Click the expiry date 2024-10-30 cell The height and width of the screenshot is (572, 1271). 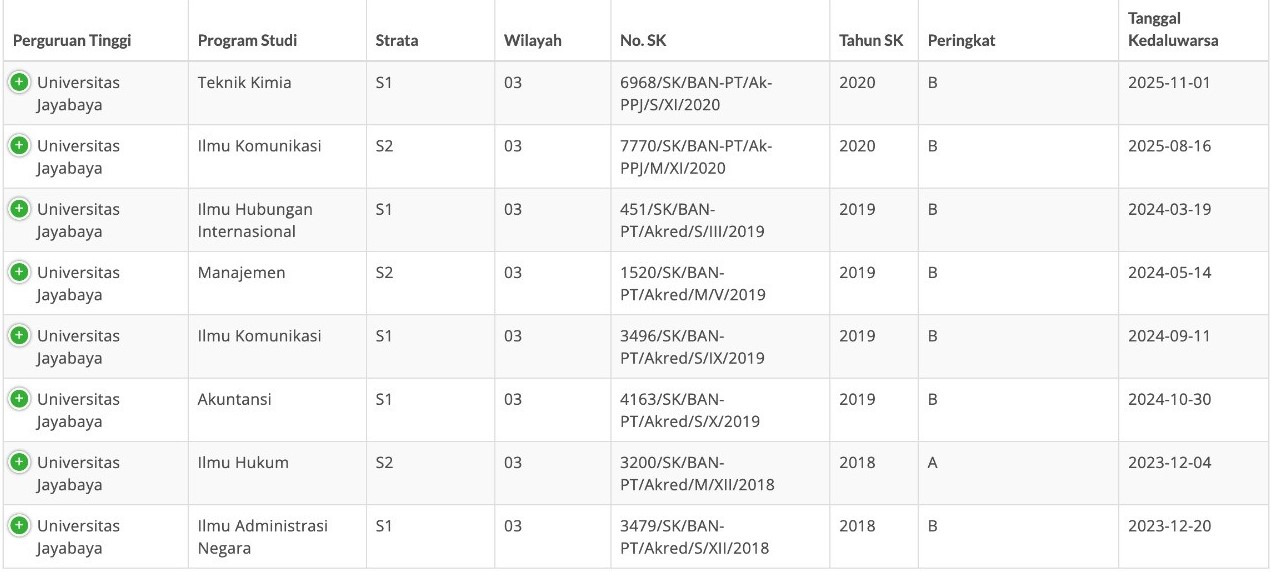[1169, 399]
